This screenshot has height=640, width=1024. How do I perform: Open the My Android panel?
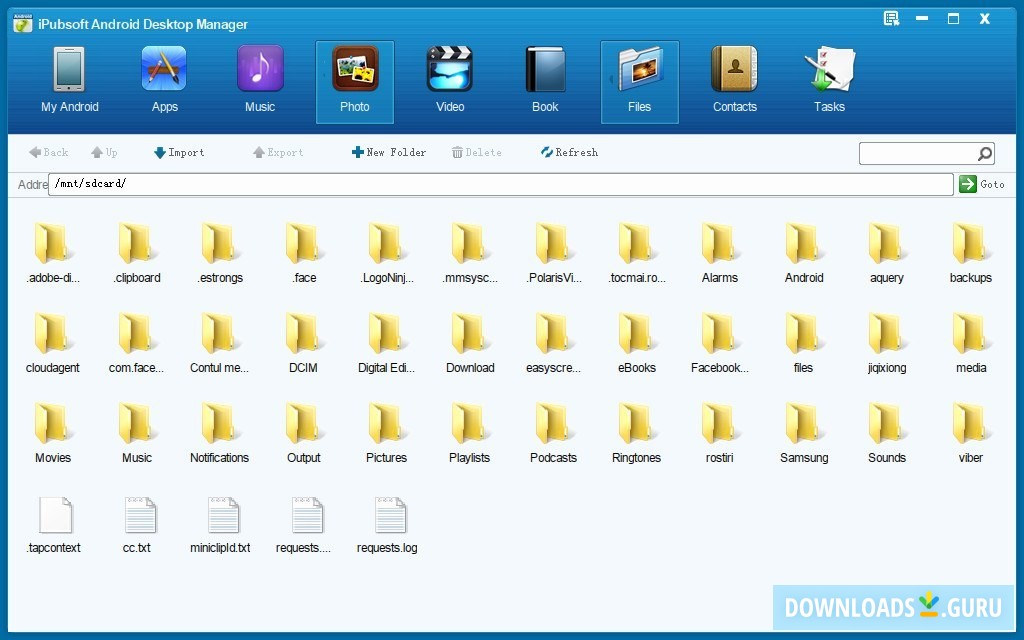69,80
